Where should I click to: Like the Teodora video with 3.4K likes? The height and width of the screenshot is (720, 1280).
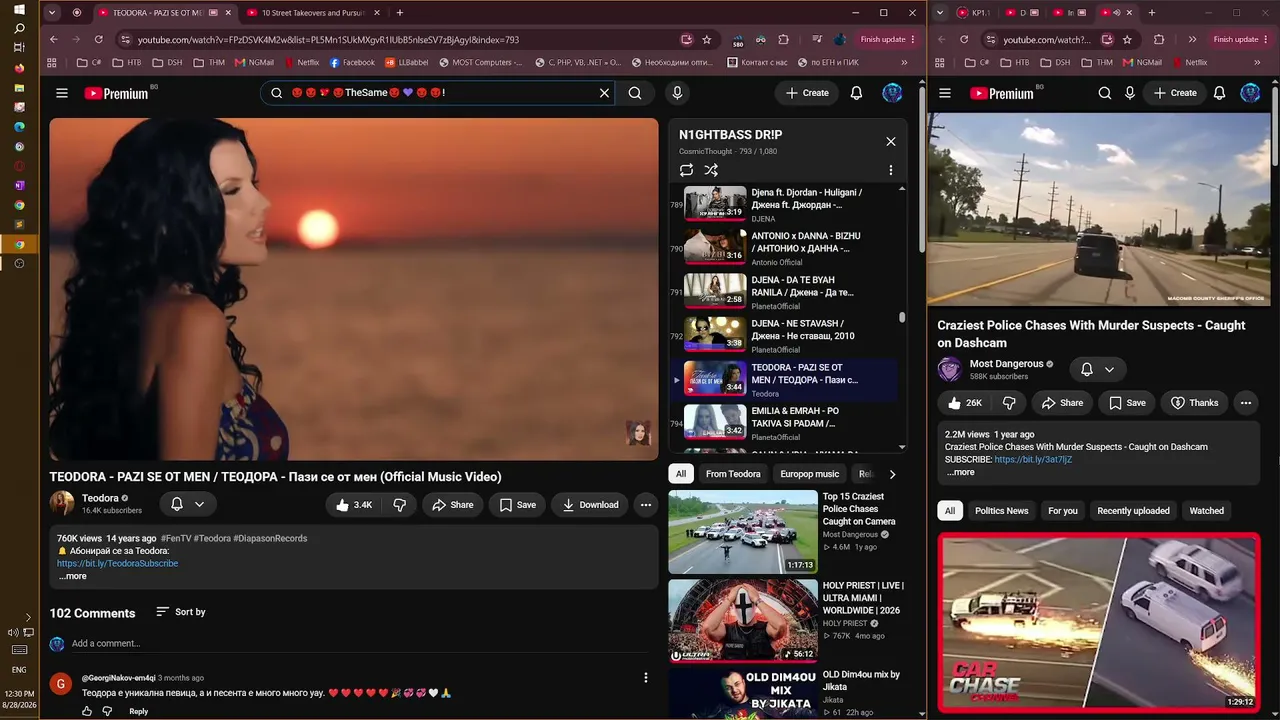pos(354,505)
